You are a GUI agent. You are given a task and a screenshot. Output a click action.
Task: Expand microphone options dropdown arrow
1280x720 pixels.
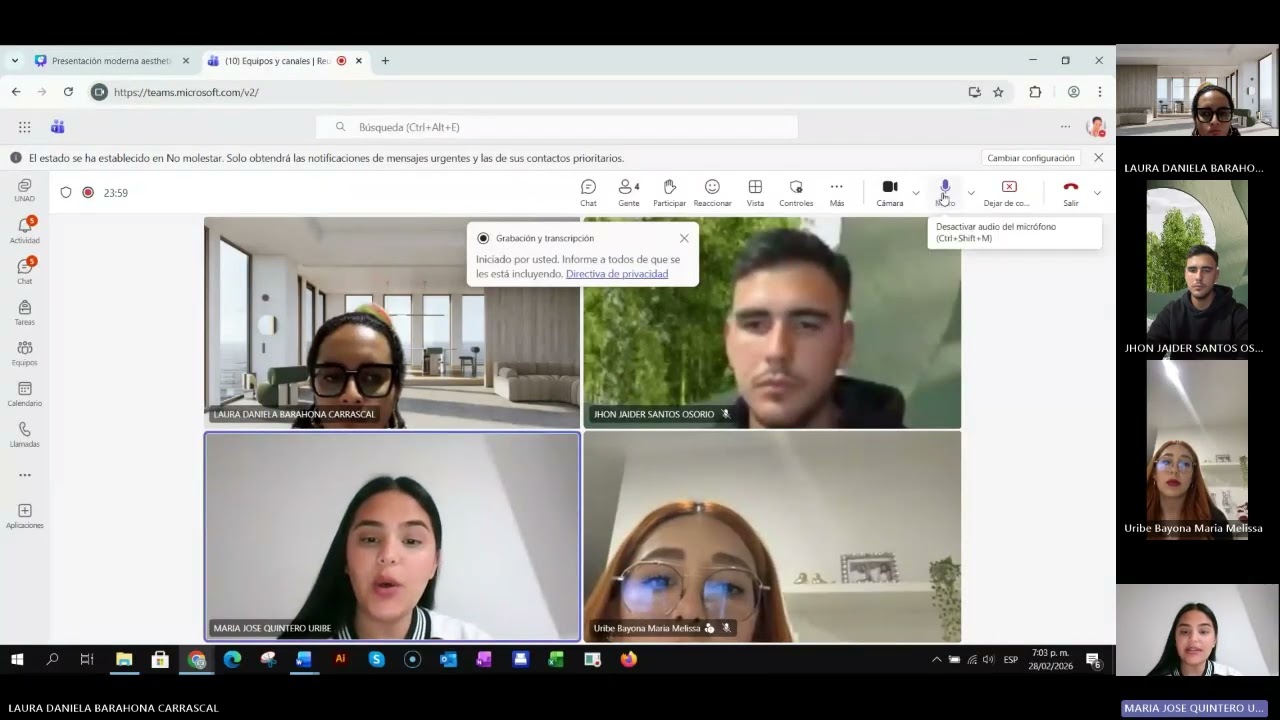(x=971, y=193)
